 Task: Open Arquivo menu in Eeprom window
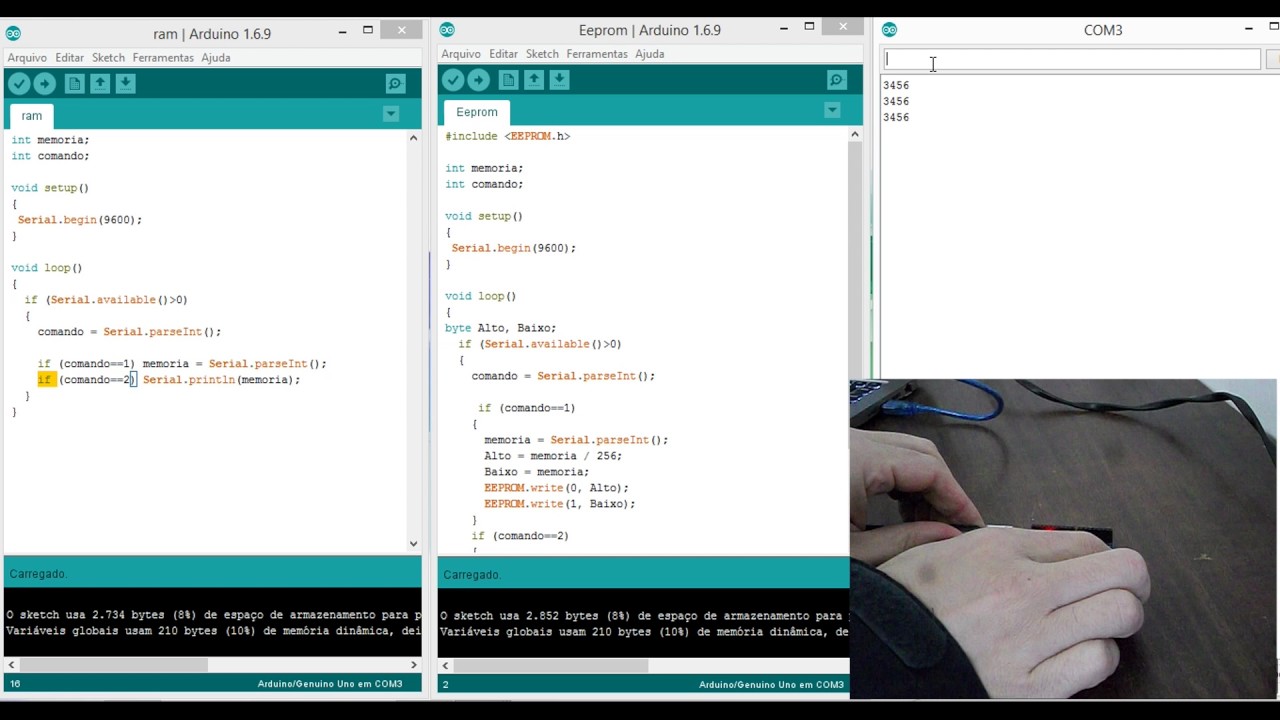(x=461, y=54)
